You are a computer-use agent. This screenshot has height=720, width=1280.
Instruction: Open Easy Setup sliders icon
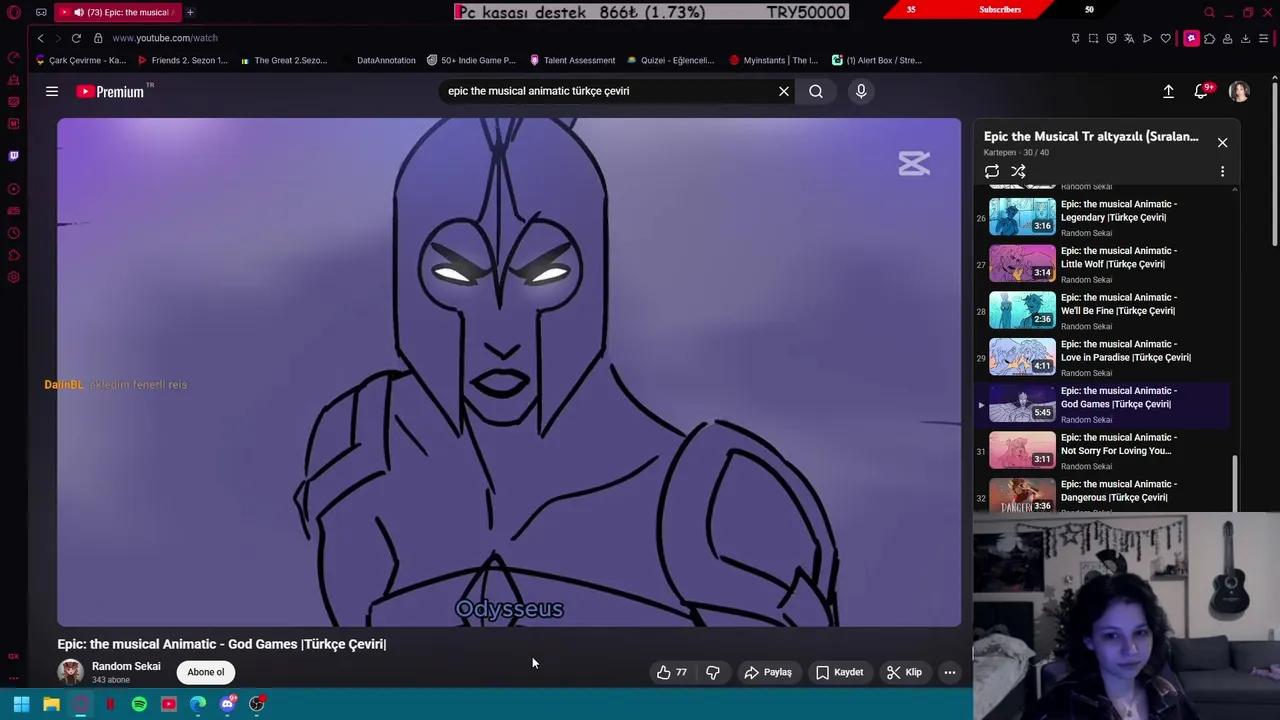point(1264,38)
